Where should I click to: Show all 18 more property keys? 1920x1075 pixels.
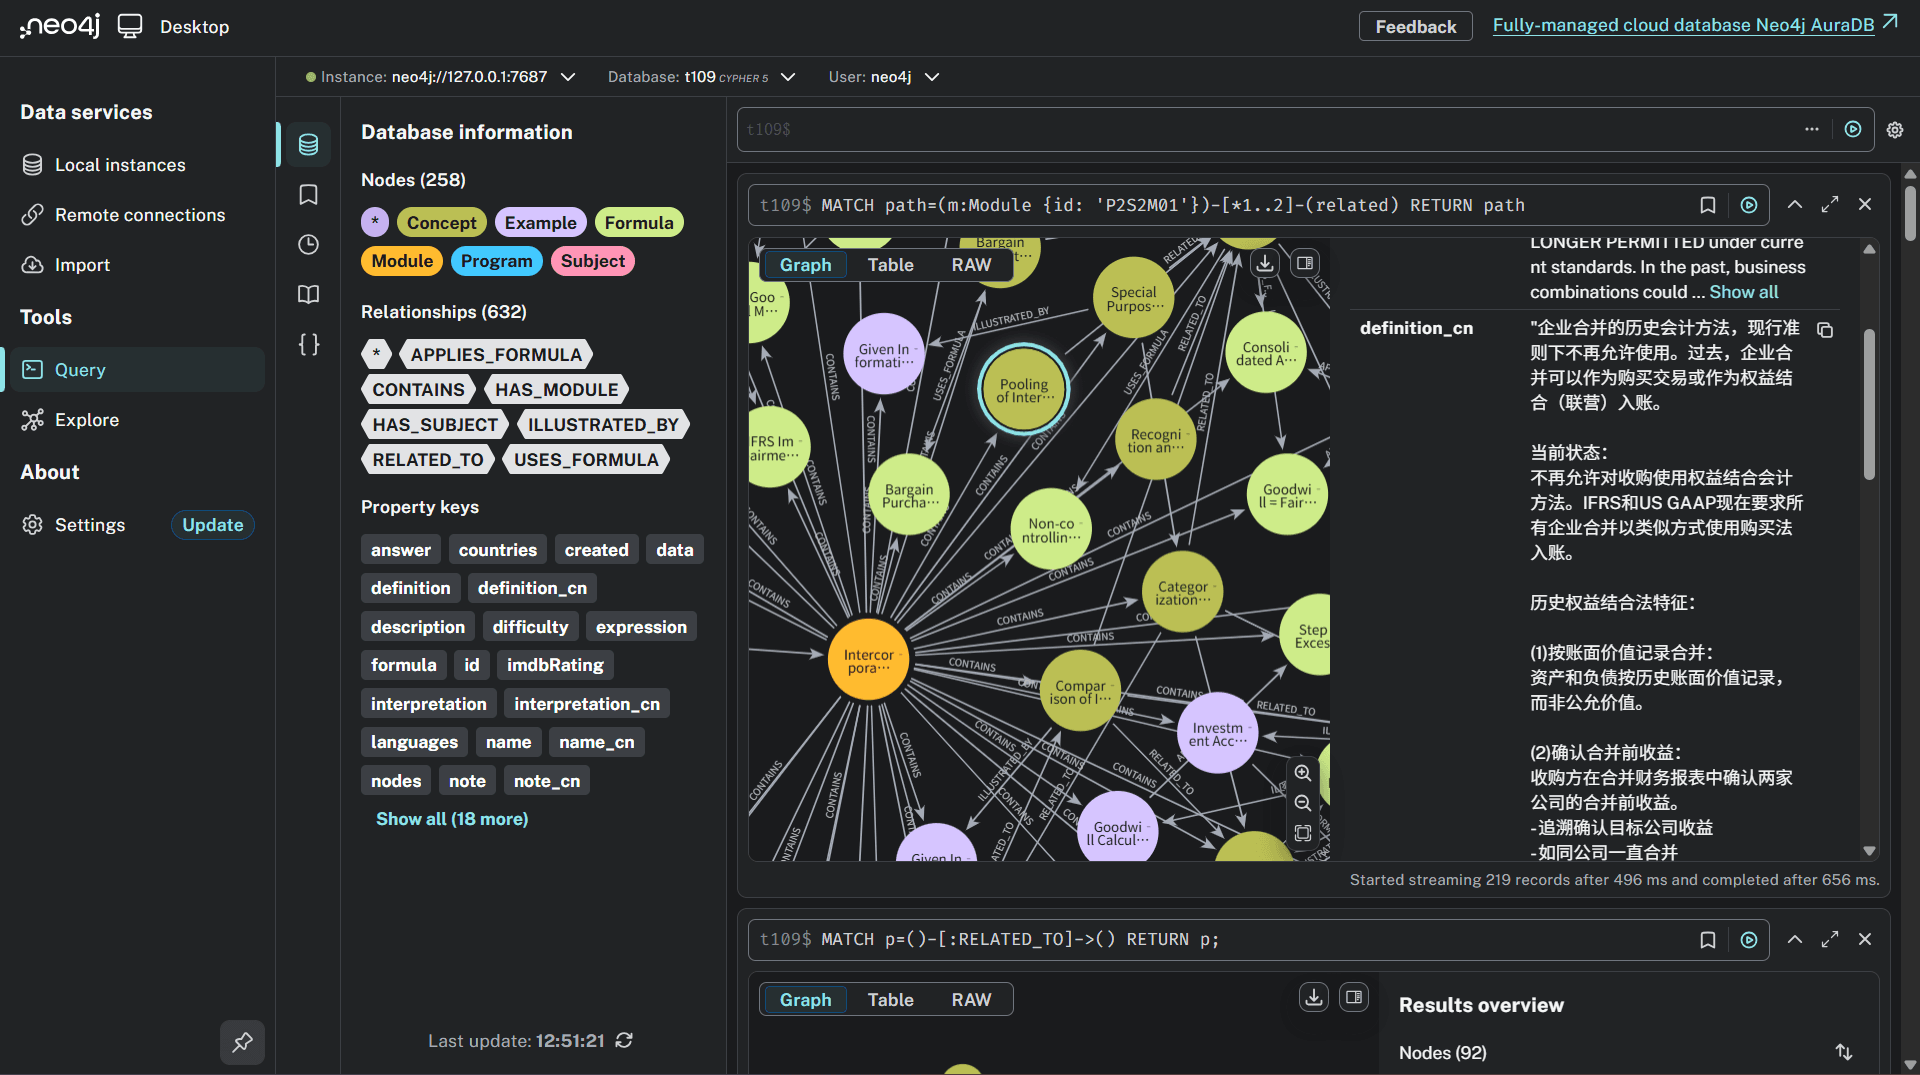click(x=451, y=818)
